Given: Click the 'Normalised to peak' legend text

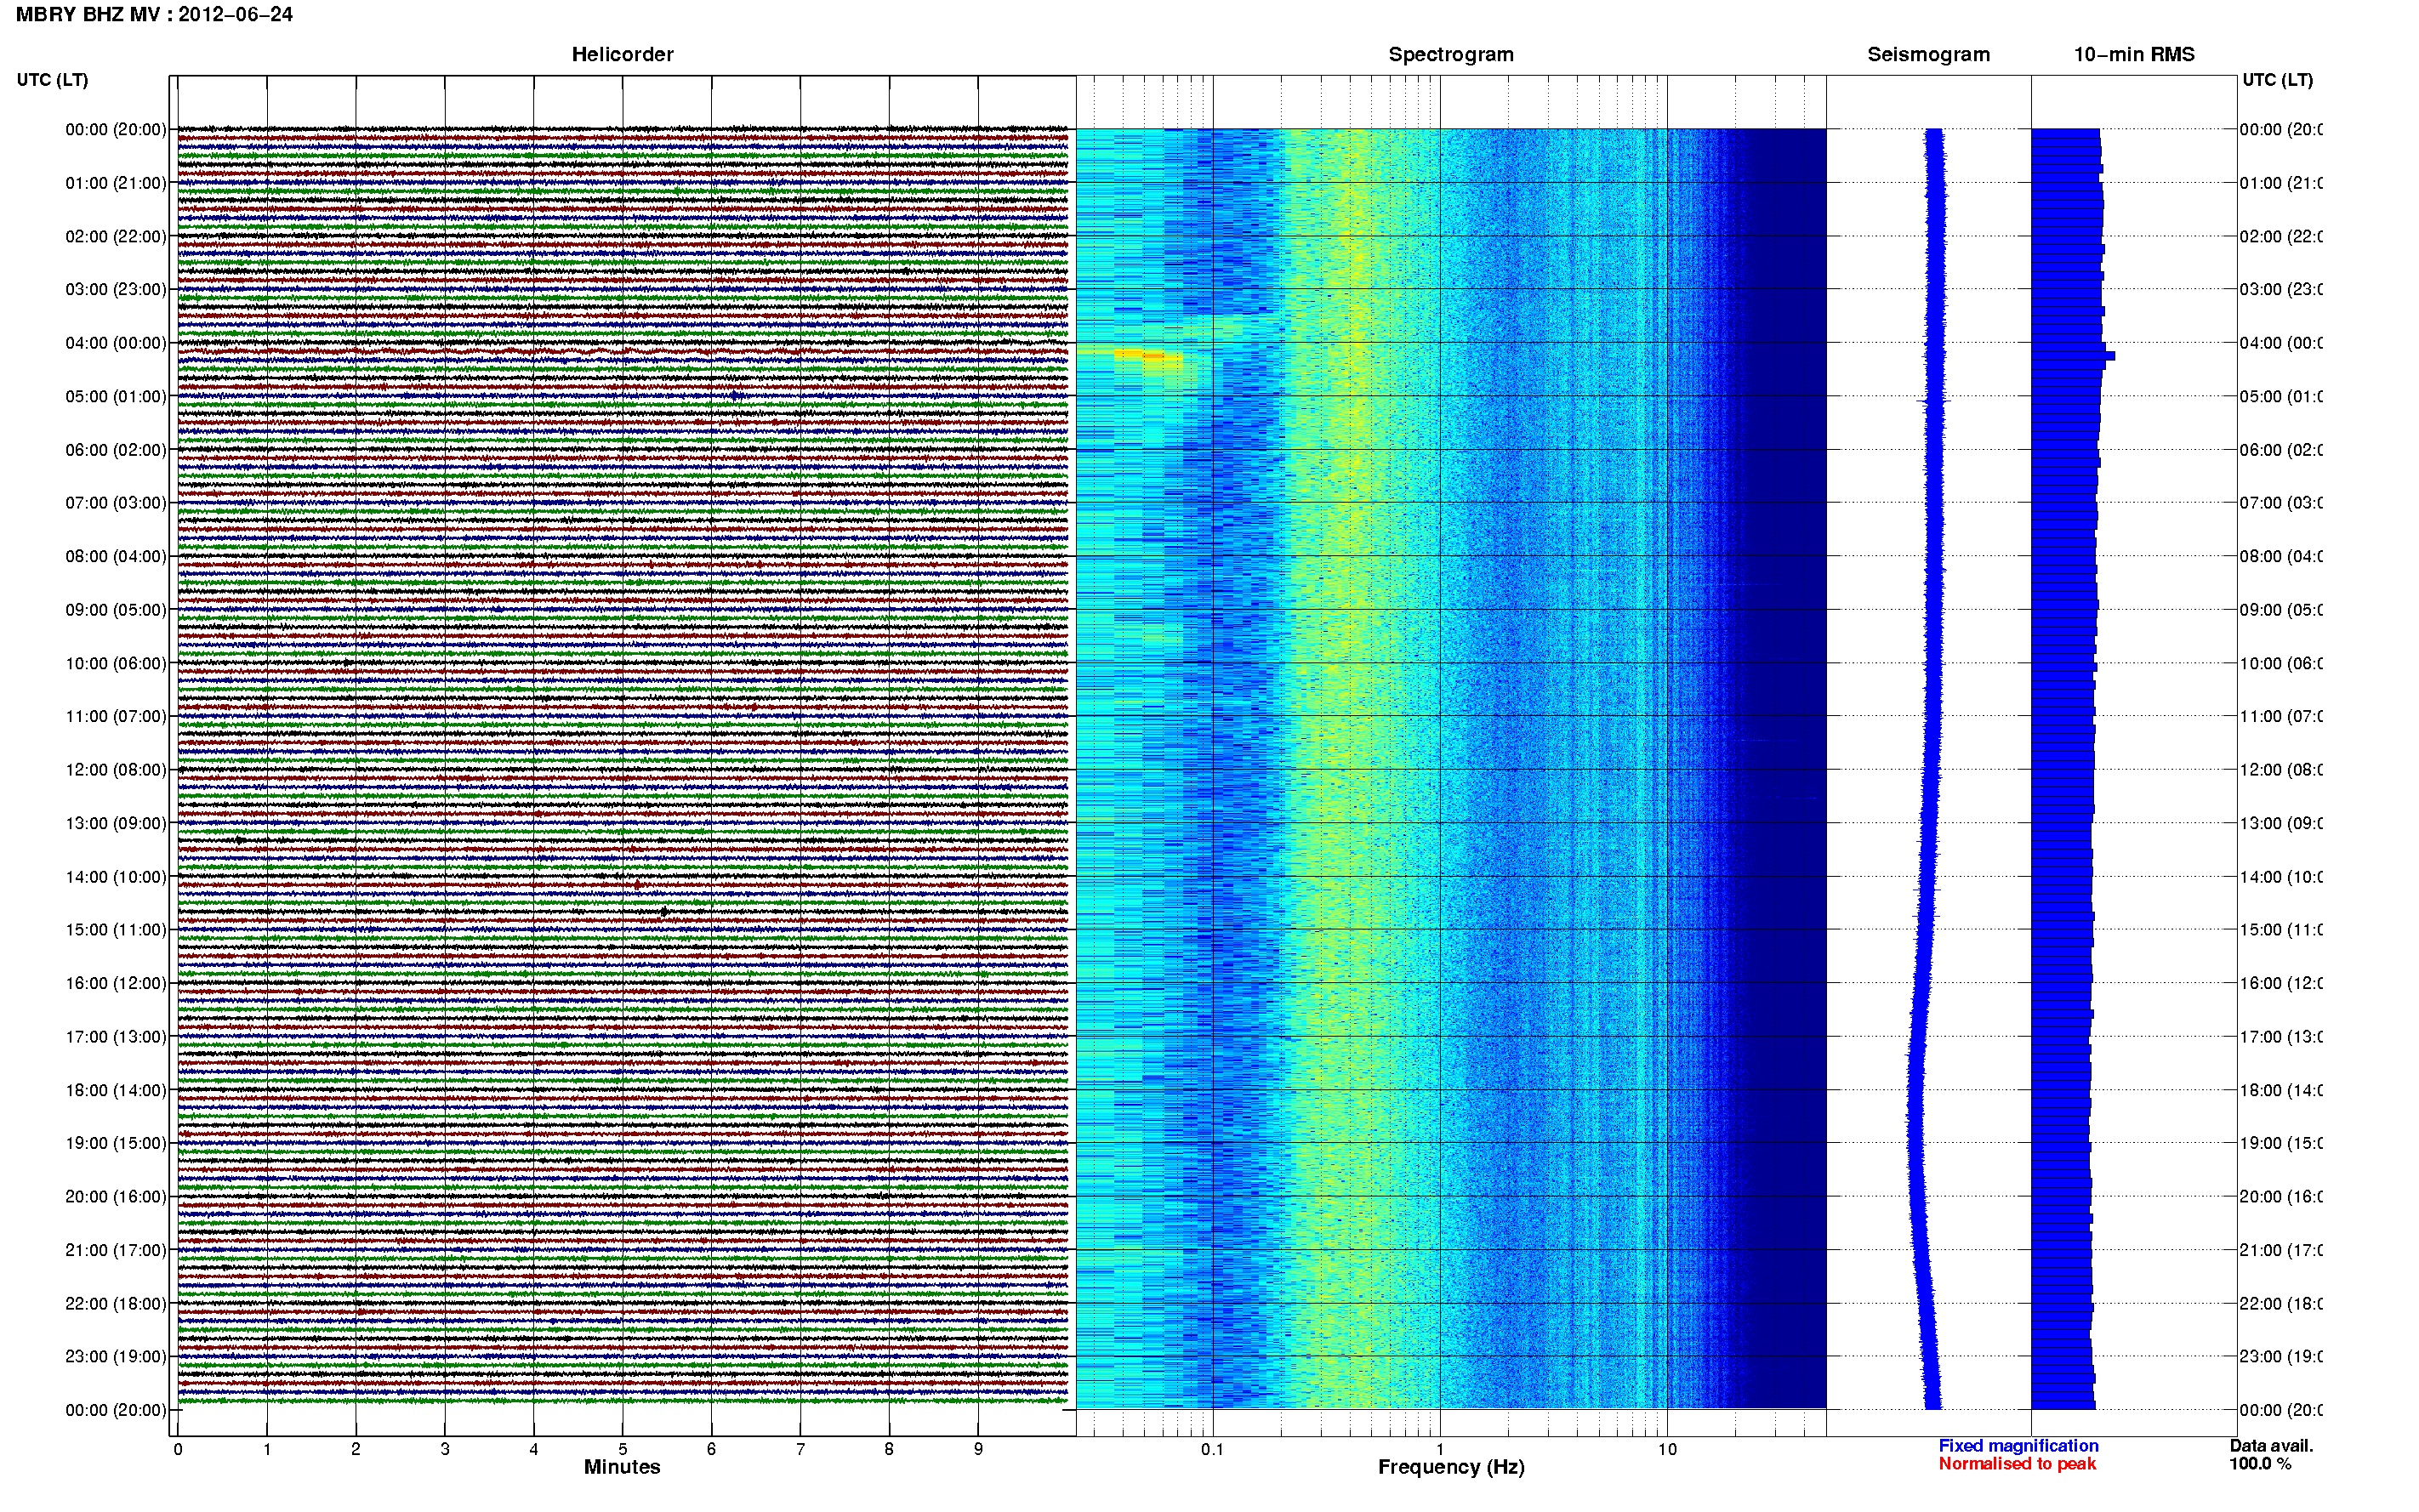Looking at the screenshot, I should pyautogui.click(x=2017, y=1464).
